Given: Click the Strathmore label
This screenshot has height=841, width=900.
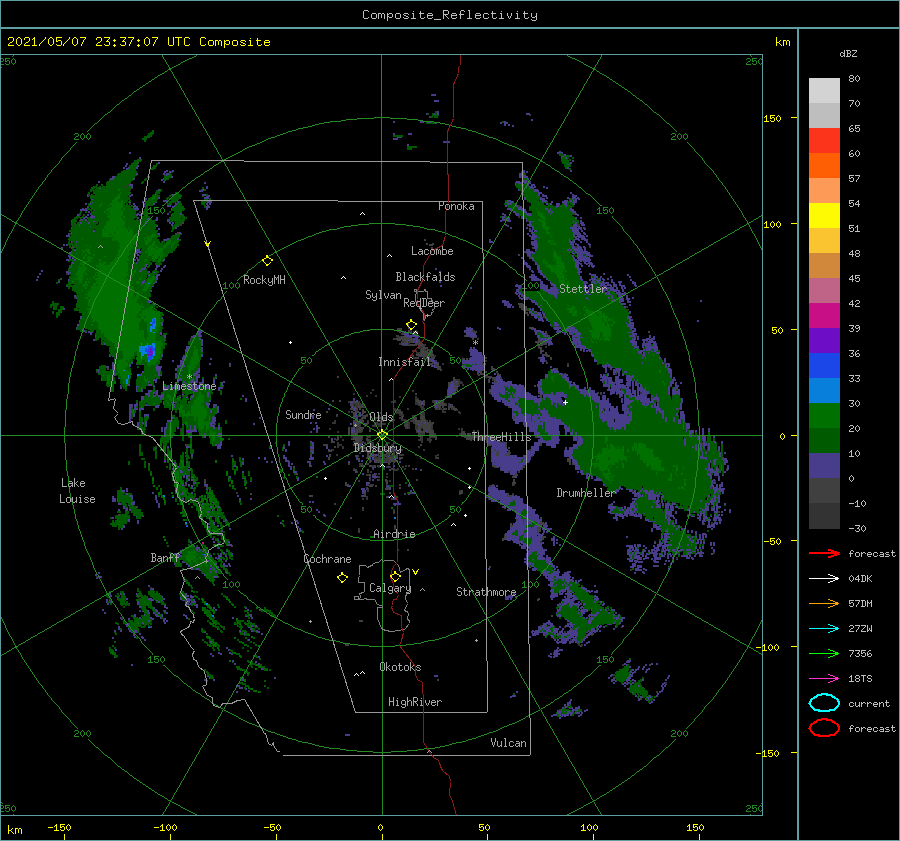Looking at the screenshot, I should [x=486, y=592].
